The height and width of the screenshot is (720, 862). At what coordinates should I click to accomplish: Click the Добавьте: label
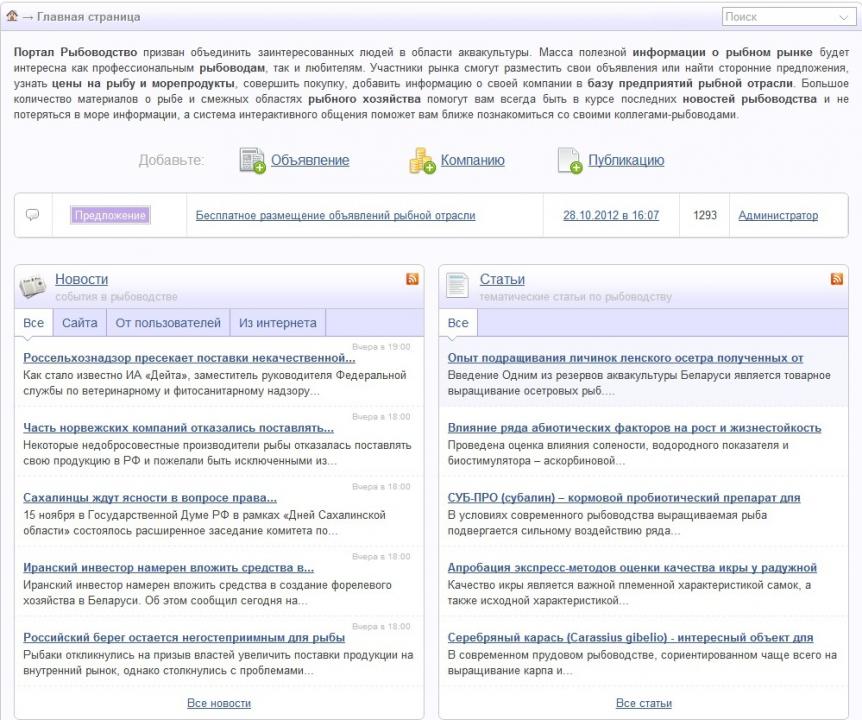click(x=171, y=160)
